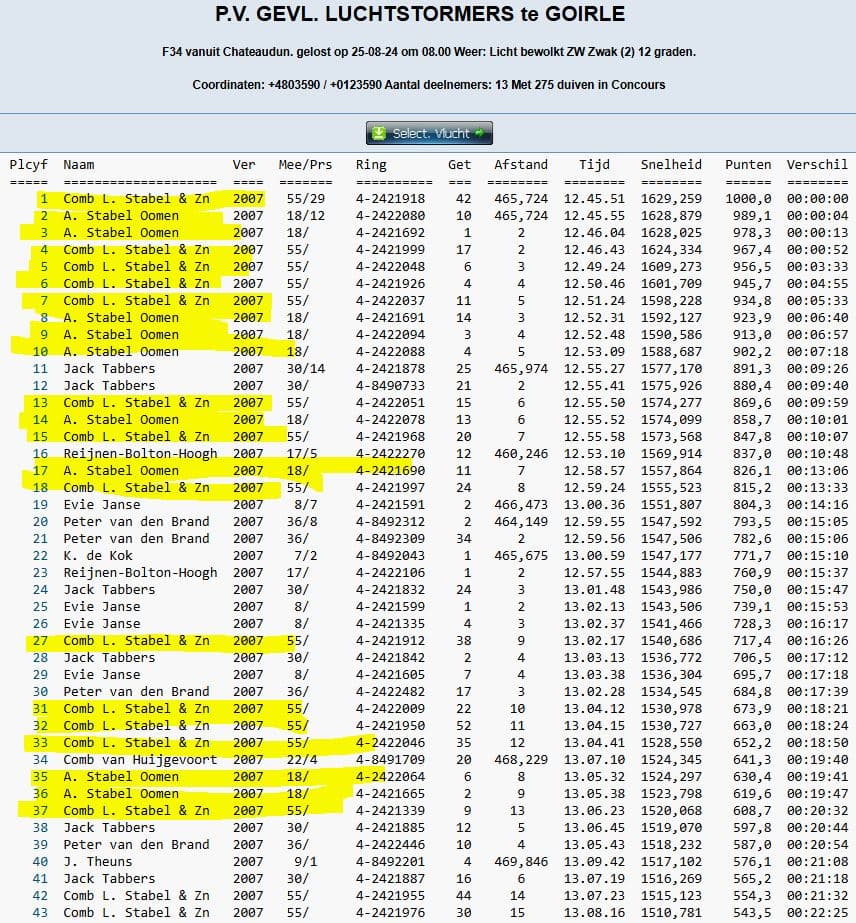Click Comb L. Stabel & Zn in place 1
This screenshot has height=923, width=856.
(136, 198)
